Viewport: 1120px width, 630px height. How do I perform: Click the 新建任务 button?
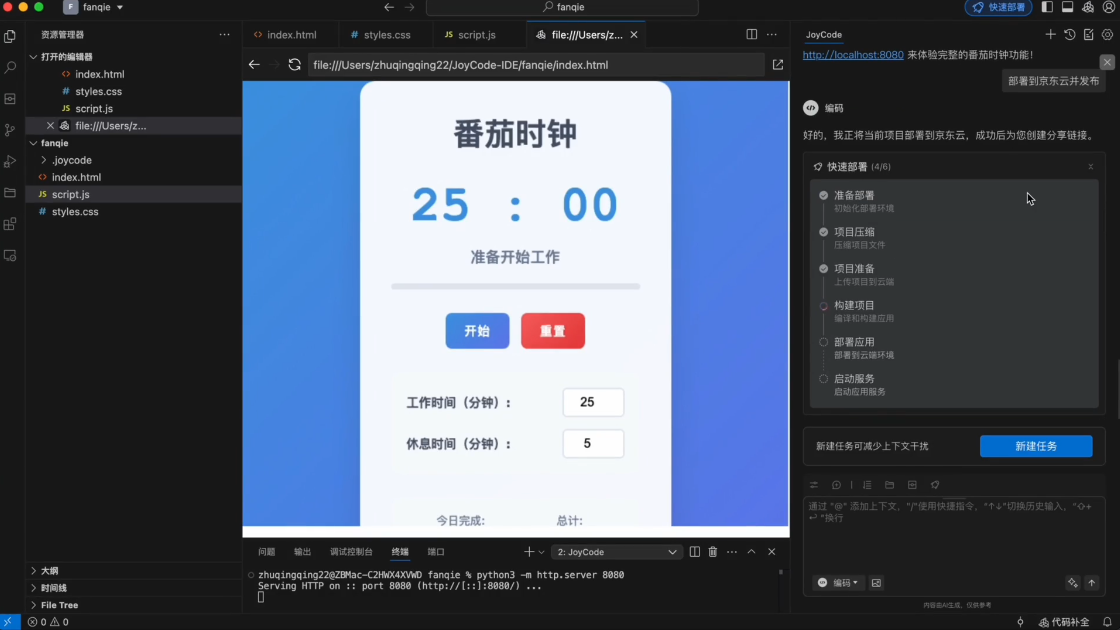pyautogui.click(x=1036, y=446)
